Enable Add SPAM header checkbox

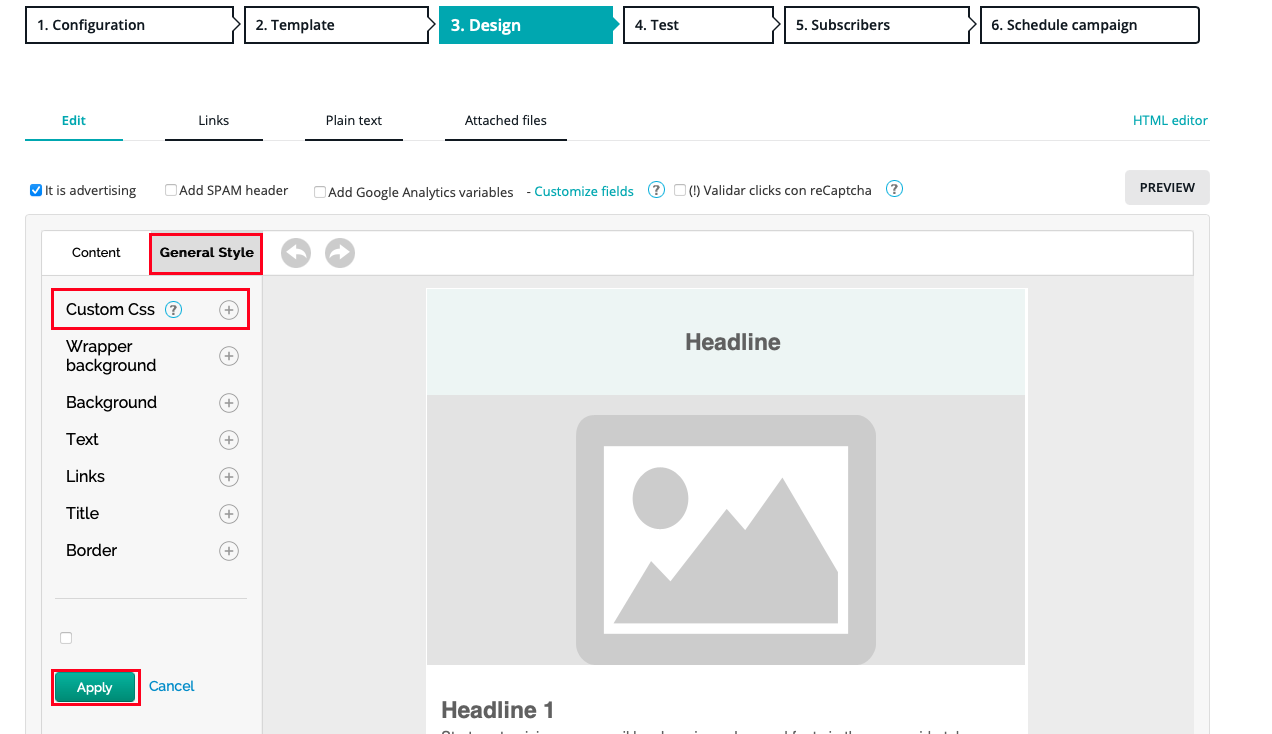point(171,190)
